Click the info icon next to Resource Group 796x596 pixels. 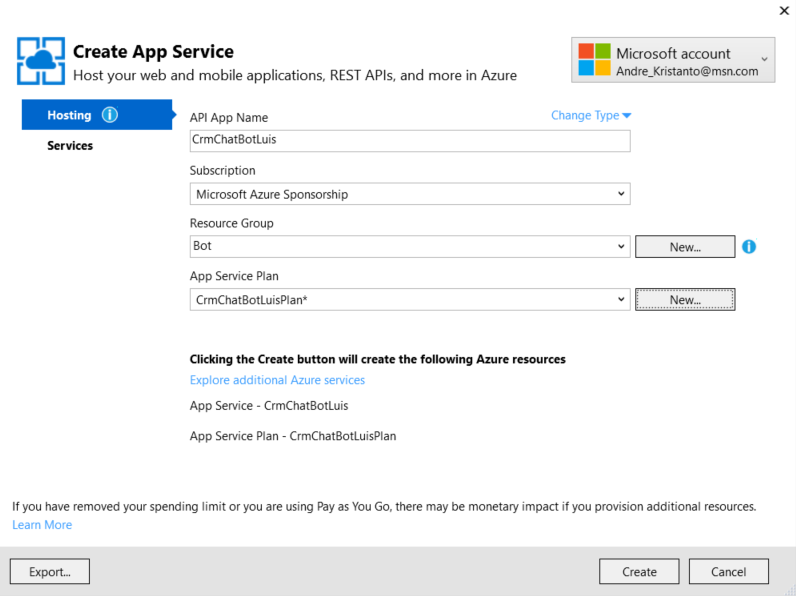pyautogui.click(x=749, y=246)
